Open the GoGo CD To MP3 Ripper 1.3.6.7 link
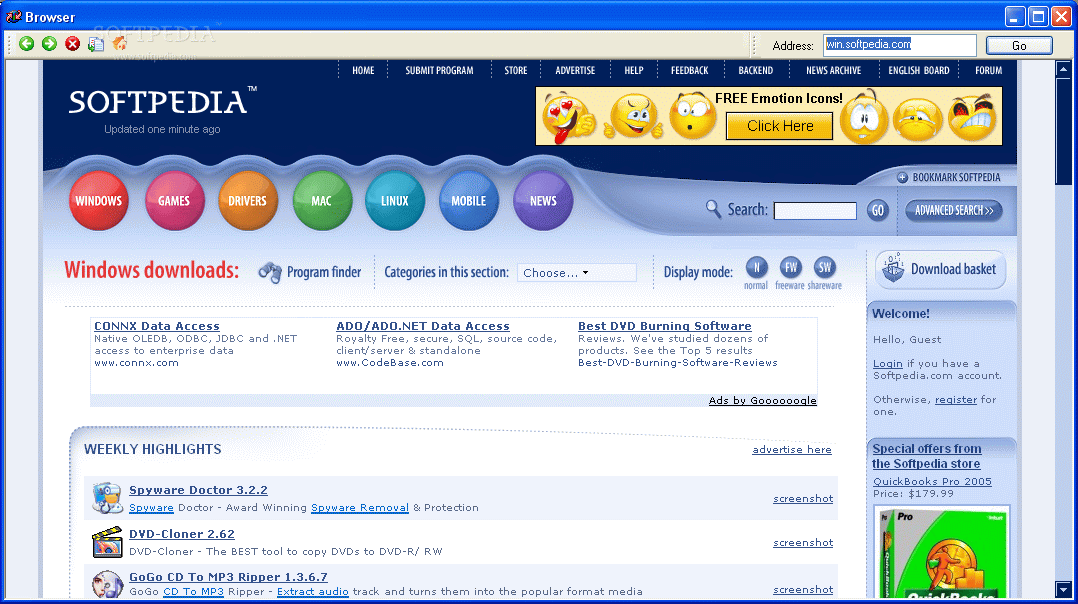This screenshot has width=1078, height=604. (x=228, y=577)
